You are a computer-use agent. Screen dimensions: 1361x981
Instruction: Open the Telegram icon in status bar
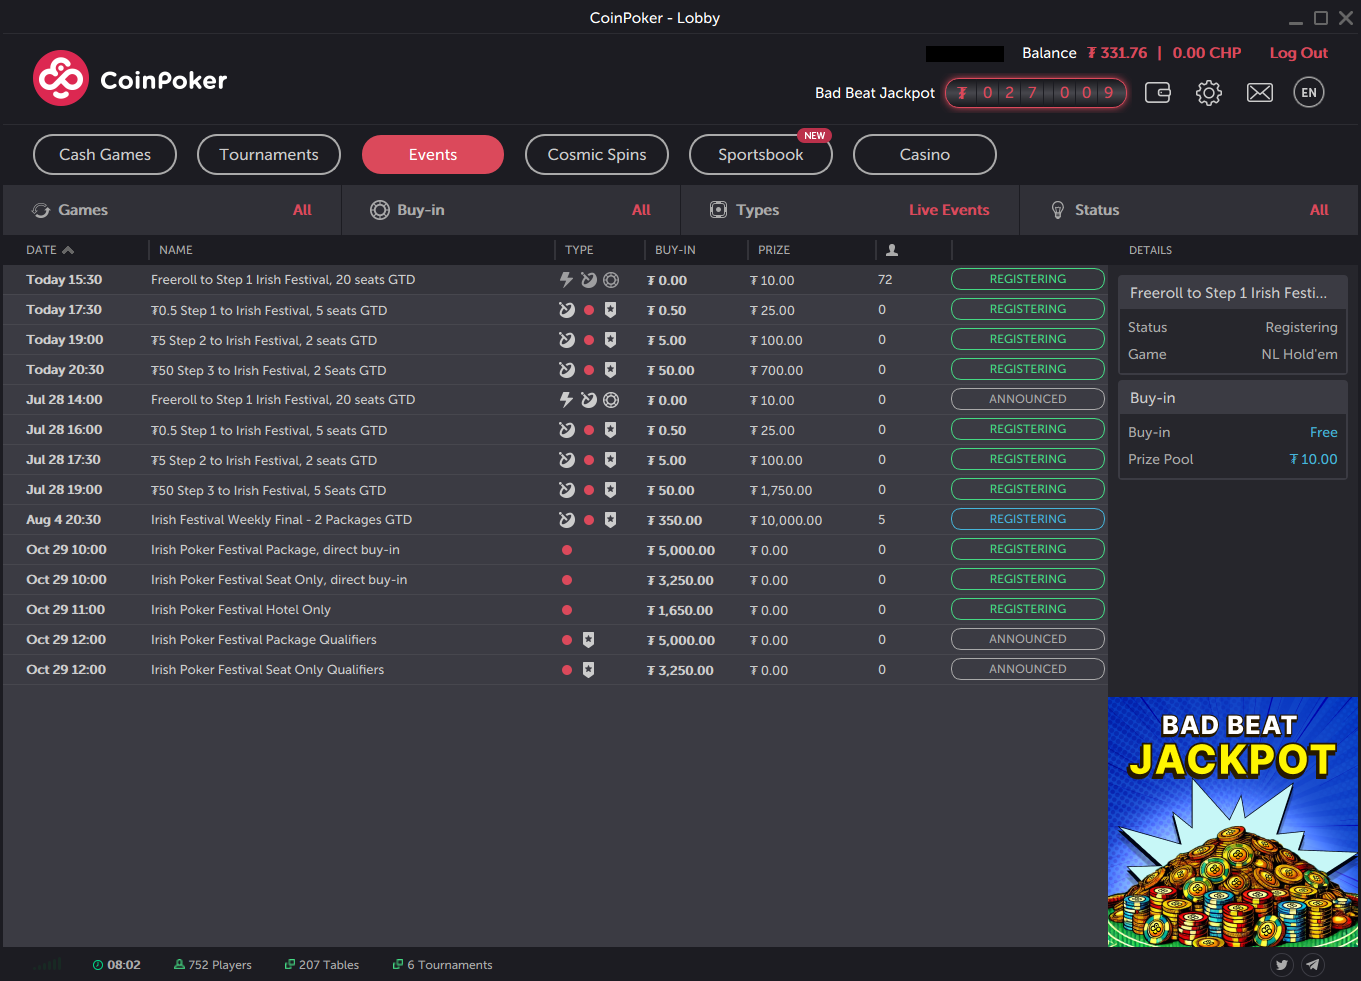pyautogui.click(x=1313, y=964)
